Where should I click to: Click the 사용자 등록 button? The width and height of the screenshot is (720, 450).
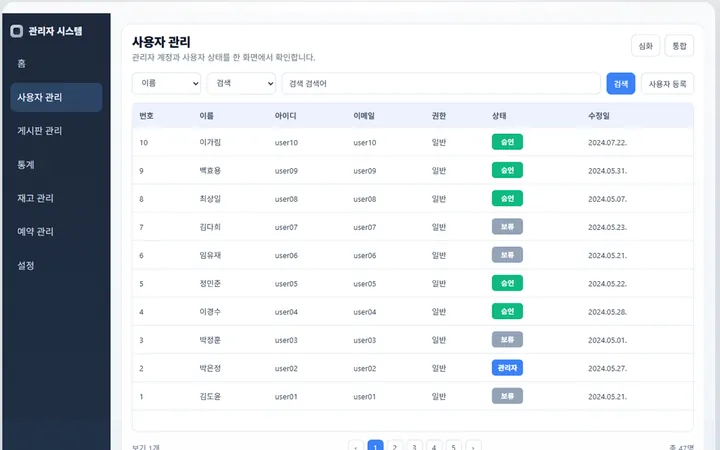click(667, 84)
